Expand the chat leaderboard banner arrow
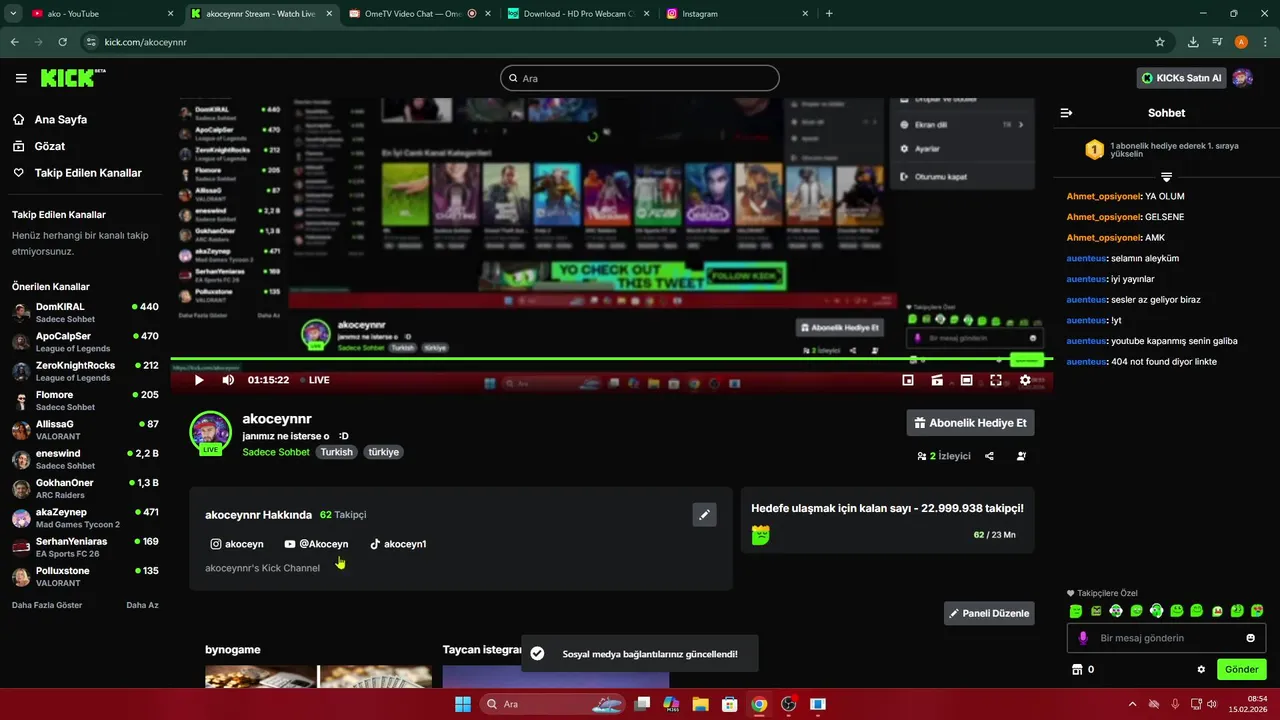This screenshot has width=1280, height=720. click(x=1166, y=177)
